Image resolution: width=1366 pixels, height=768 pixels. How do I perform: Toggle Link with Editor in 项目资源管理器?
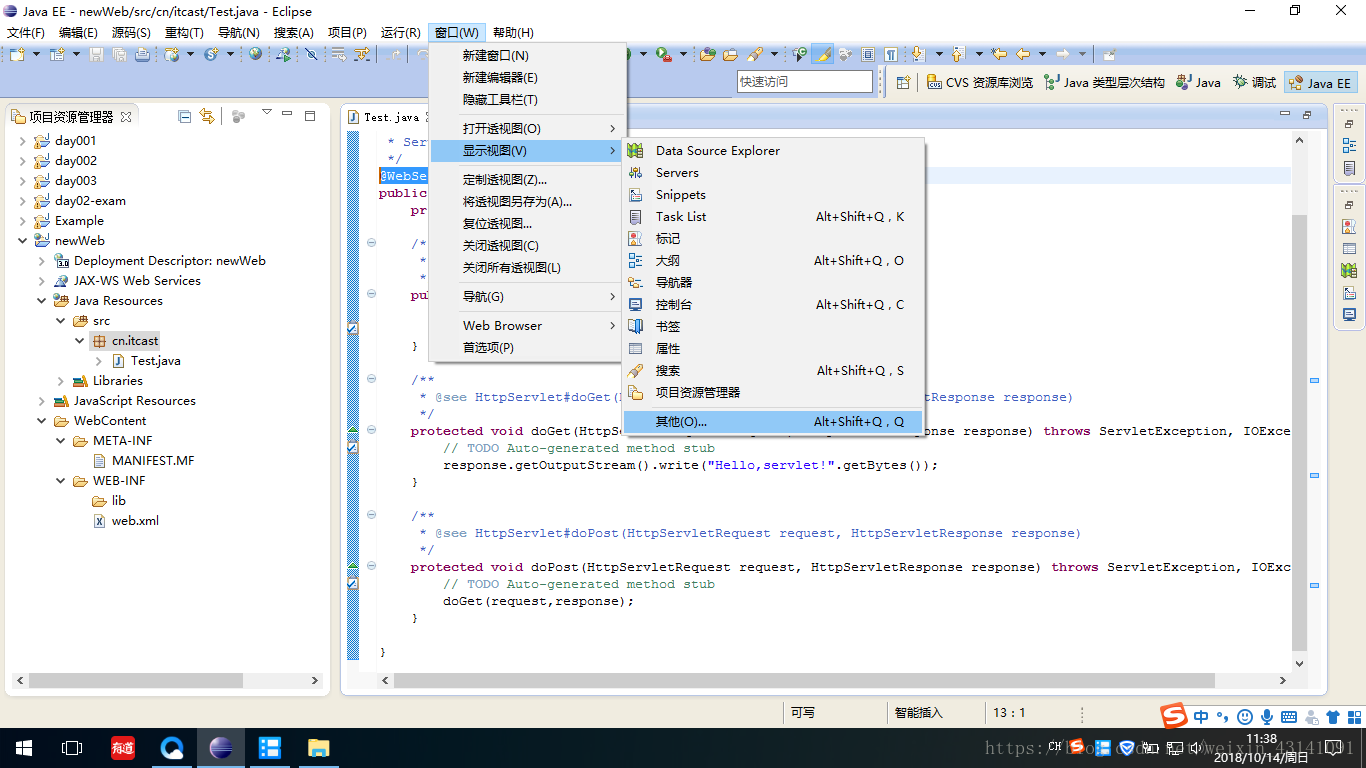coord(206,116)
